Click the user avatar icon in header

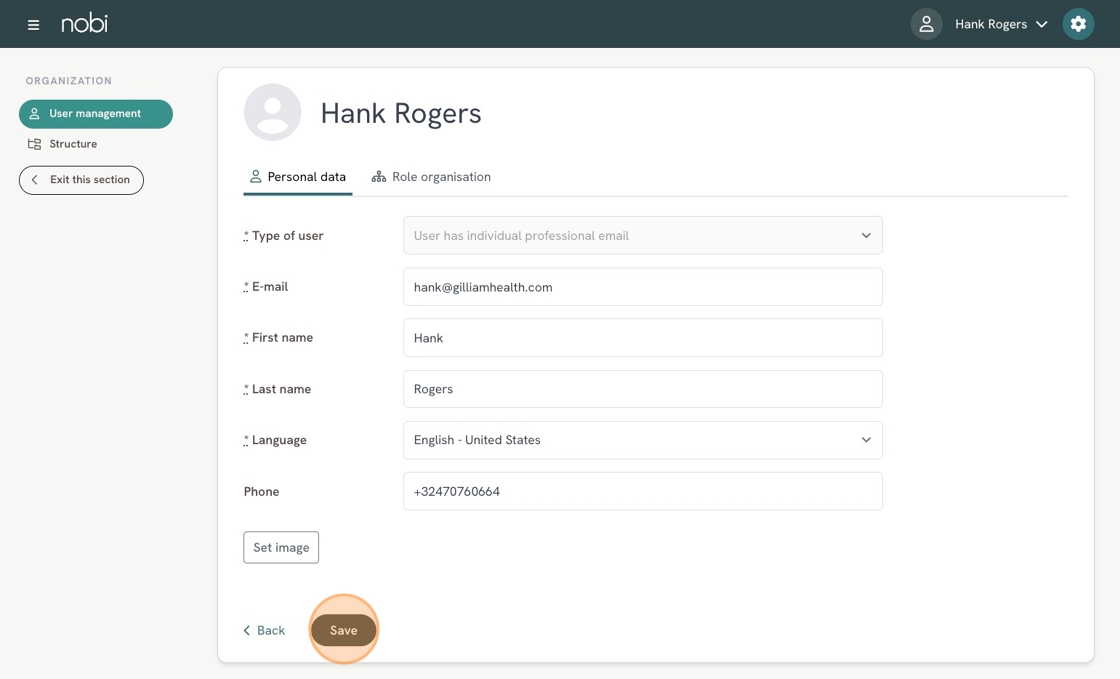tap(926, 24)
